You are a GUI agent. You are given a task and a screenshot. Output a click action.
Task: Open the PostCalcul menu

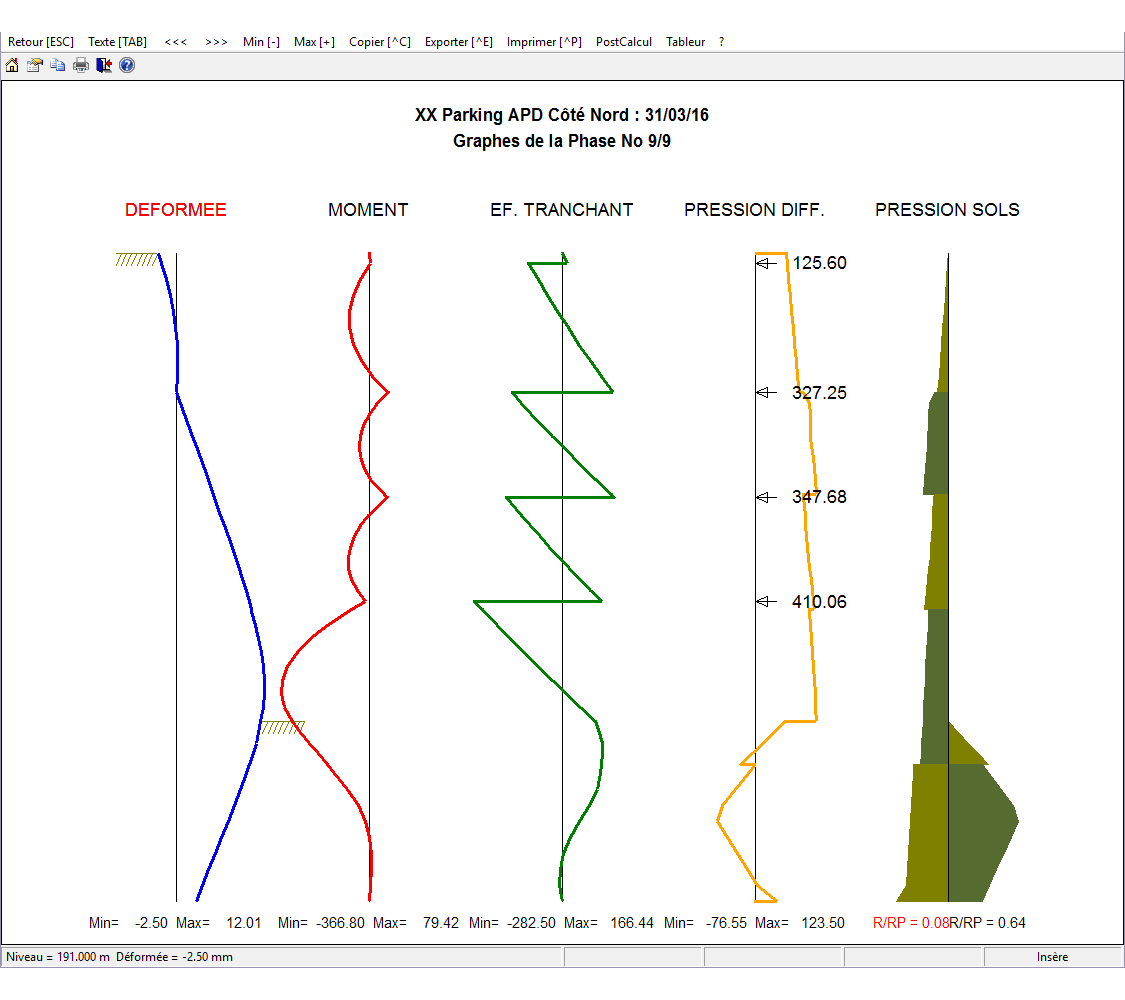click(x=623, y=42)
